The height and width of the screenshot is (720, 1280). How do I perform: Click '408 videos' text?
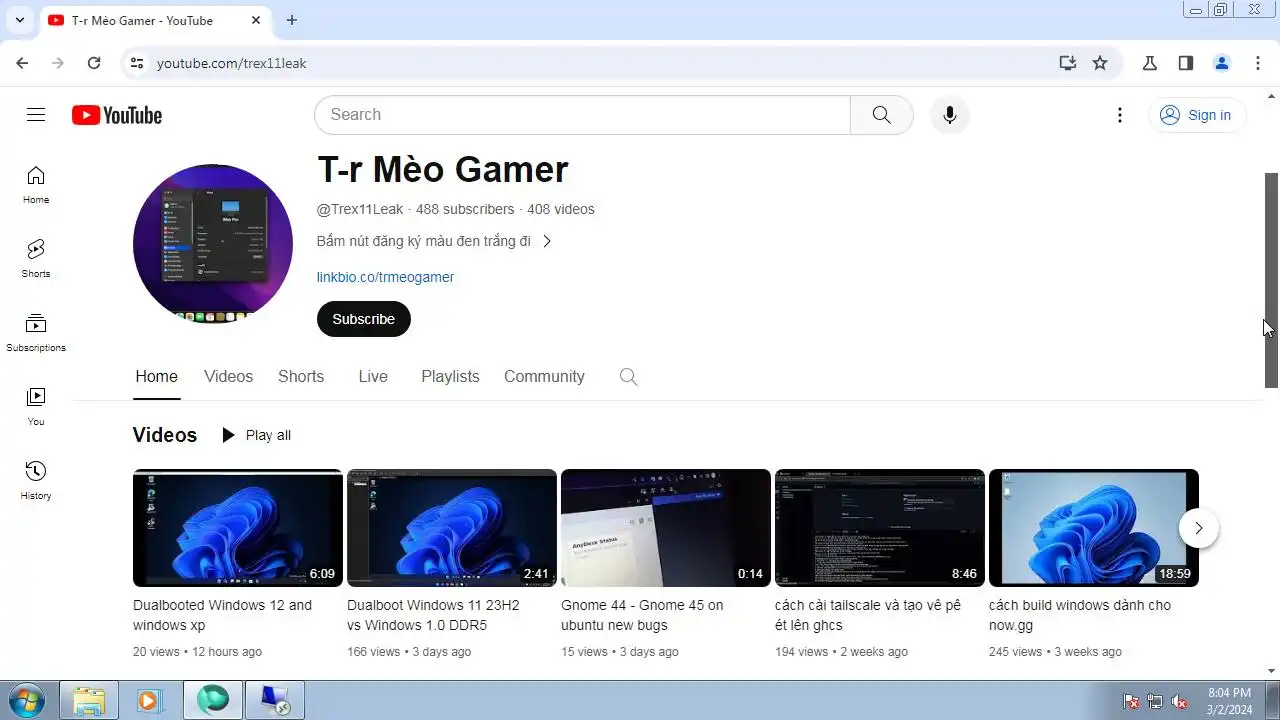click(x=561, y=209)
